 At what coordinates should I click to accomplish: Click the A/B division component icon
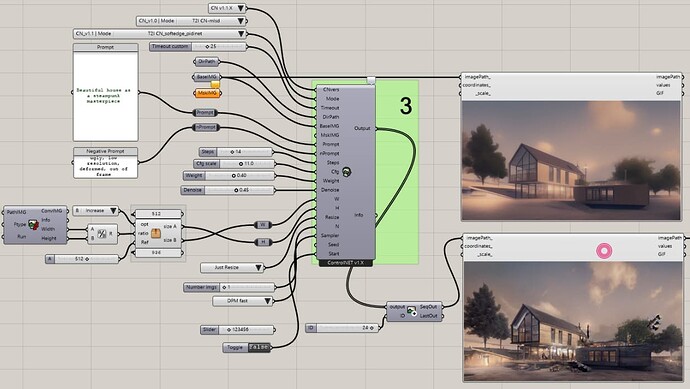[x=102, y=234]
